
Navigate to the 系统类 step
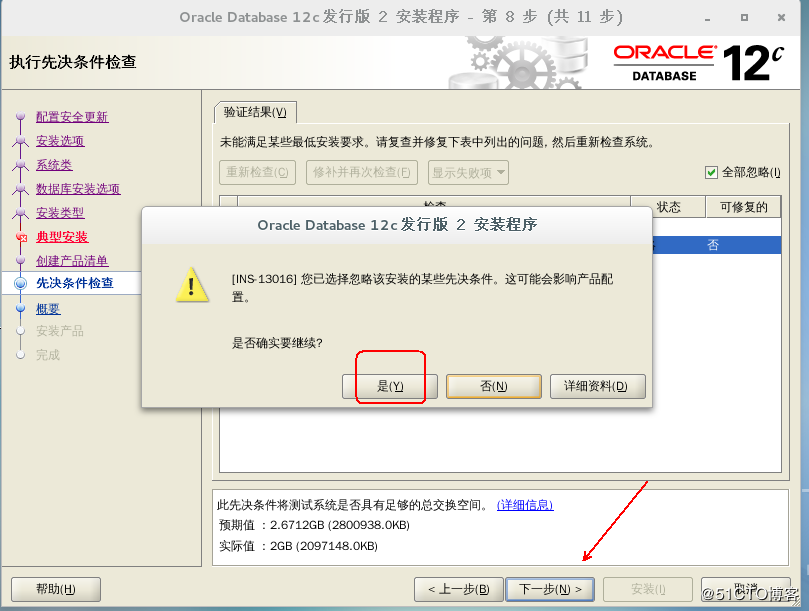pyautogui.click(x=54, y=165)
